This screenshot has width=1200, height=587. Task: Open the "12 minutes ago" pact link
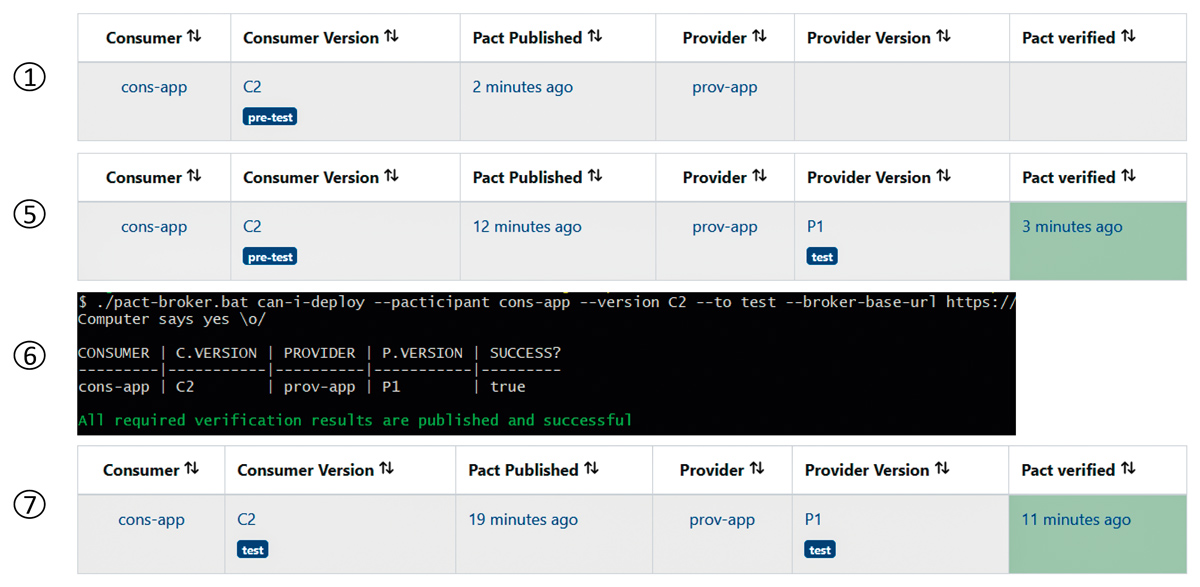click(x=526, y=227)
